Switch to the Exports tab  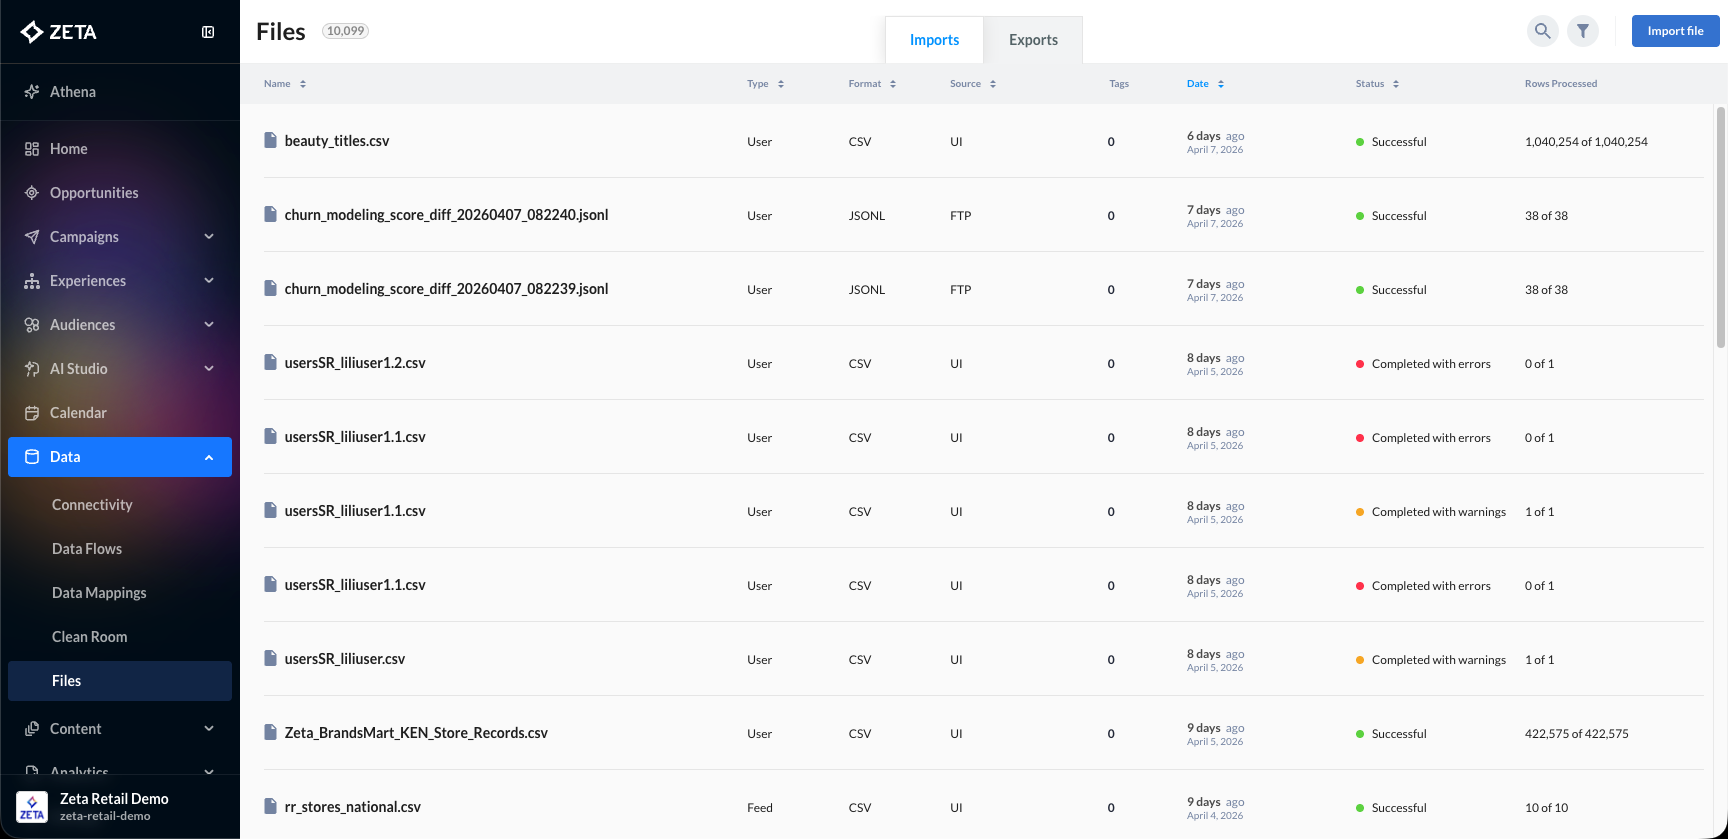click(x=1033, y=40)
